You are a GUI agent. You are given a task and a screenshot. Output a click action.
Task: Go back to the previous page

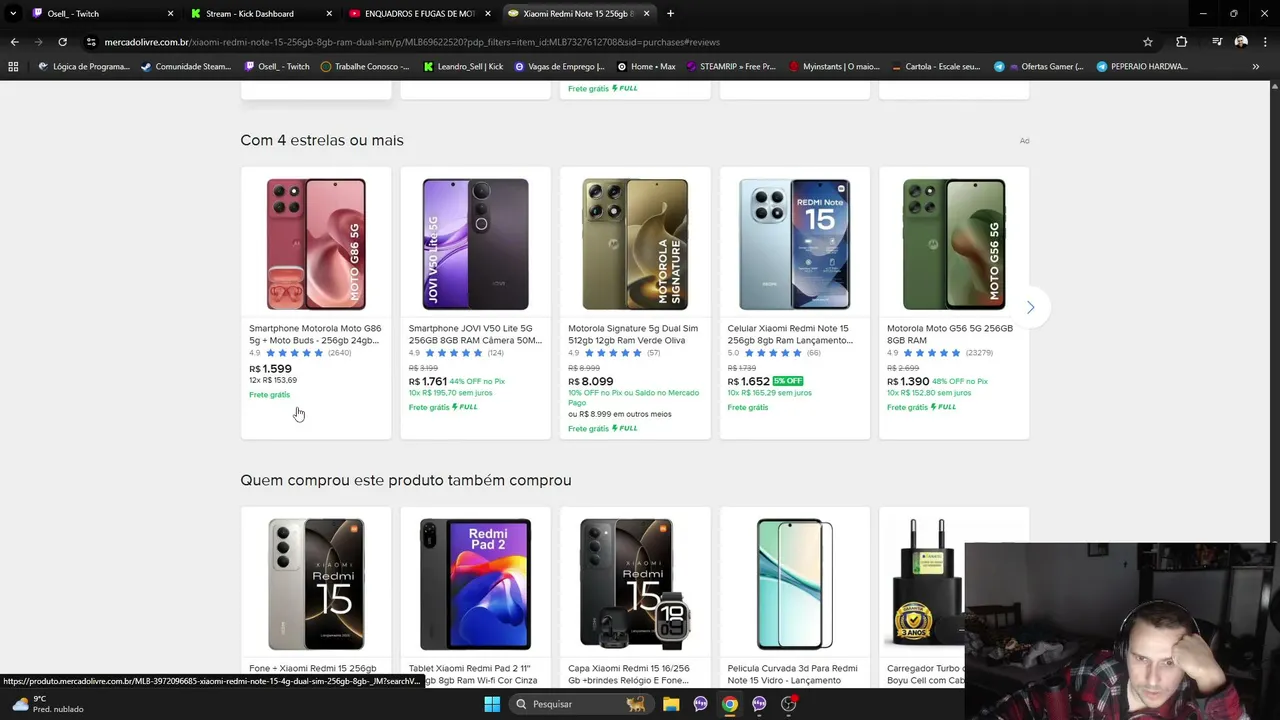(x=14, y=42)
